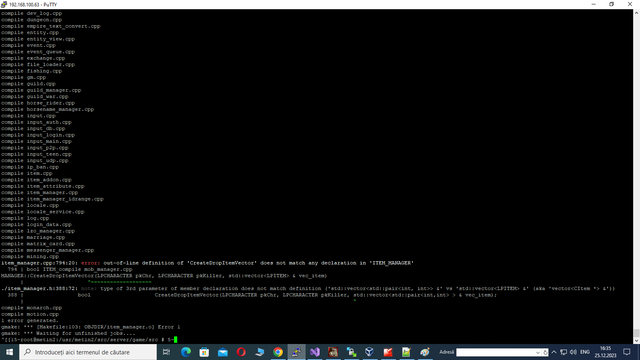Click 'compile motion.cpp' line
This screenshot has width=640, height=360.
pos(30,314)
